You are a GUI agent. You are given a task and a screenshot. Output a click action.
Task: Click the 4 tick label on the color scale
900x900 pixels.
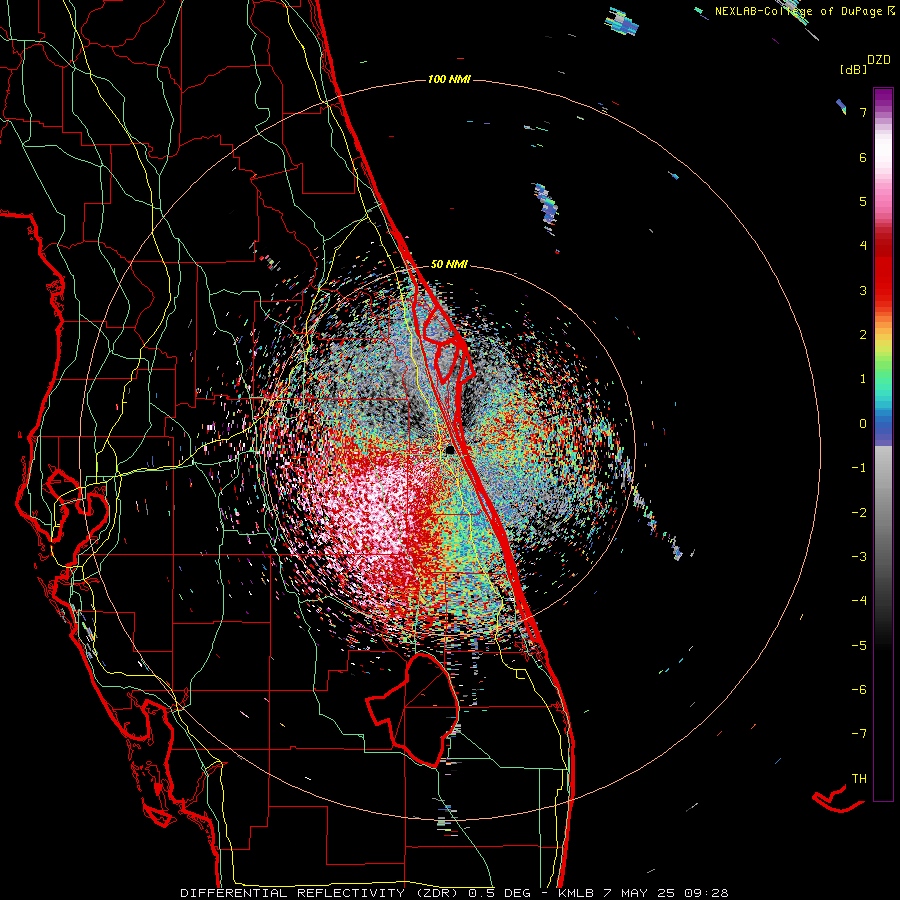(x=863, y=246)
